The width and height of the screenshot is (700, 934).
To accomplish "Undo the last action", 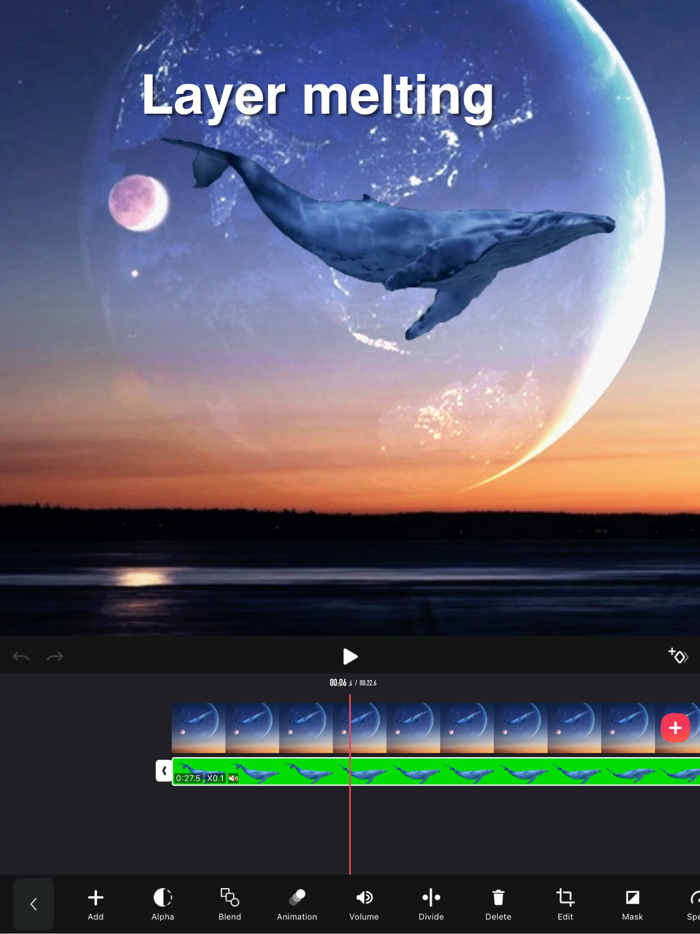I will click(21, 656).
